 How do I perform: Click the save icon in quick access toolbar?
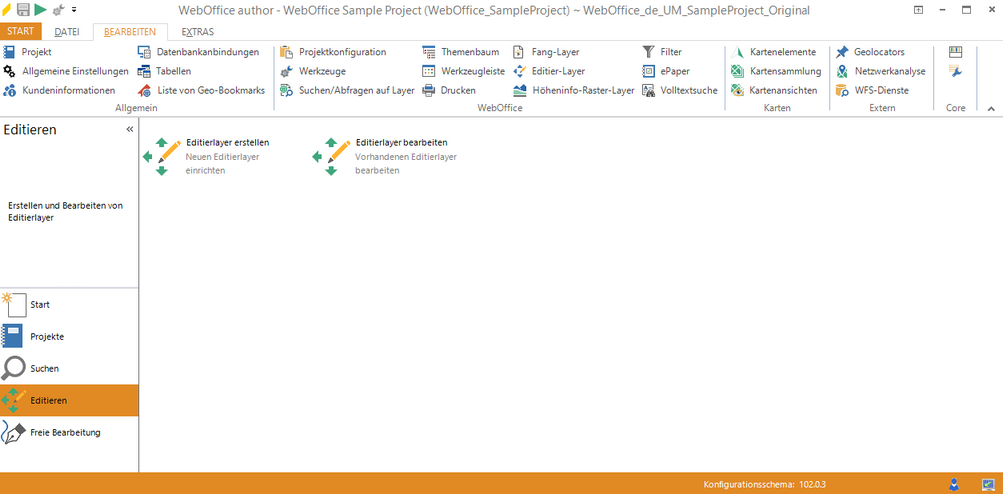tap(23, 9)
